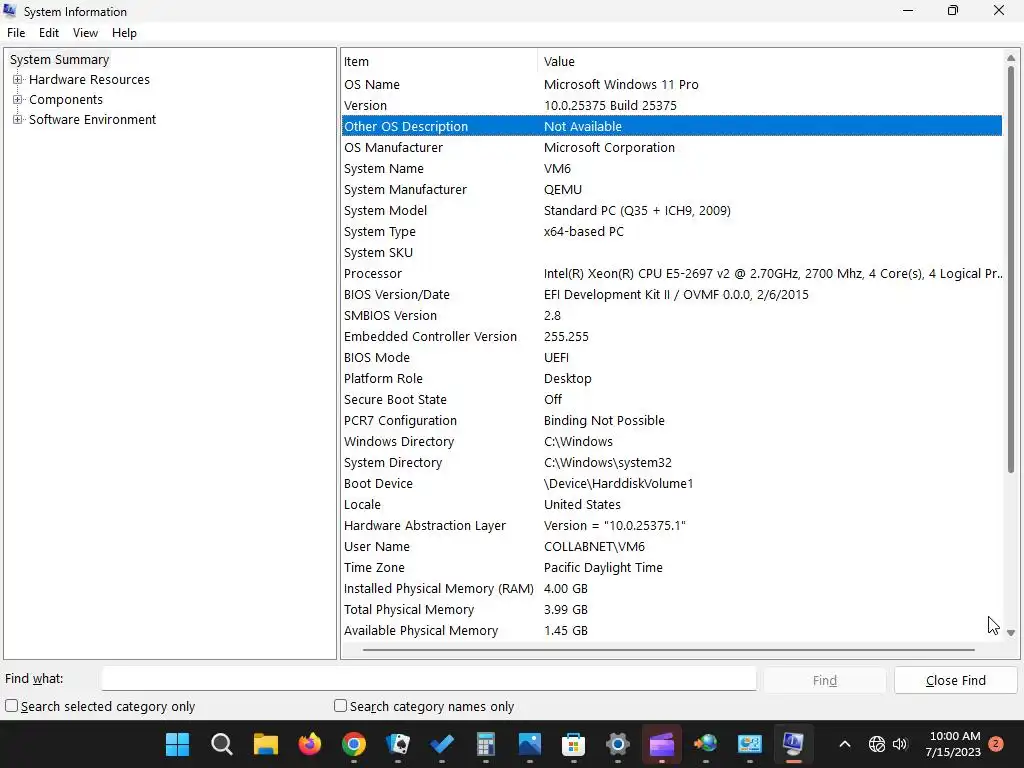Expand the Components node
The height and width of the screenshot is (768, 1024).
click(x=18, y=99)
